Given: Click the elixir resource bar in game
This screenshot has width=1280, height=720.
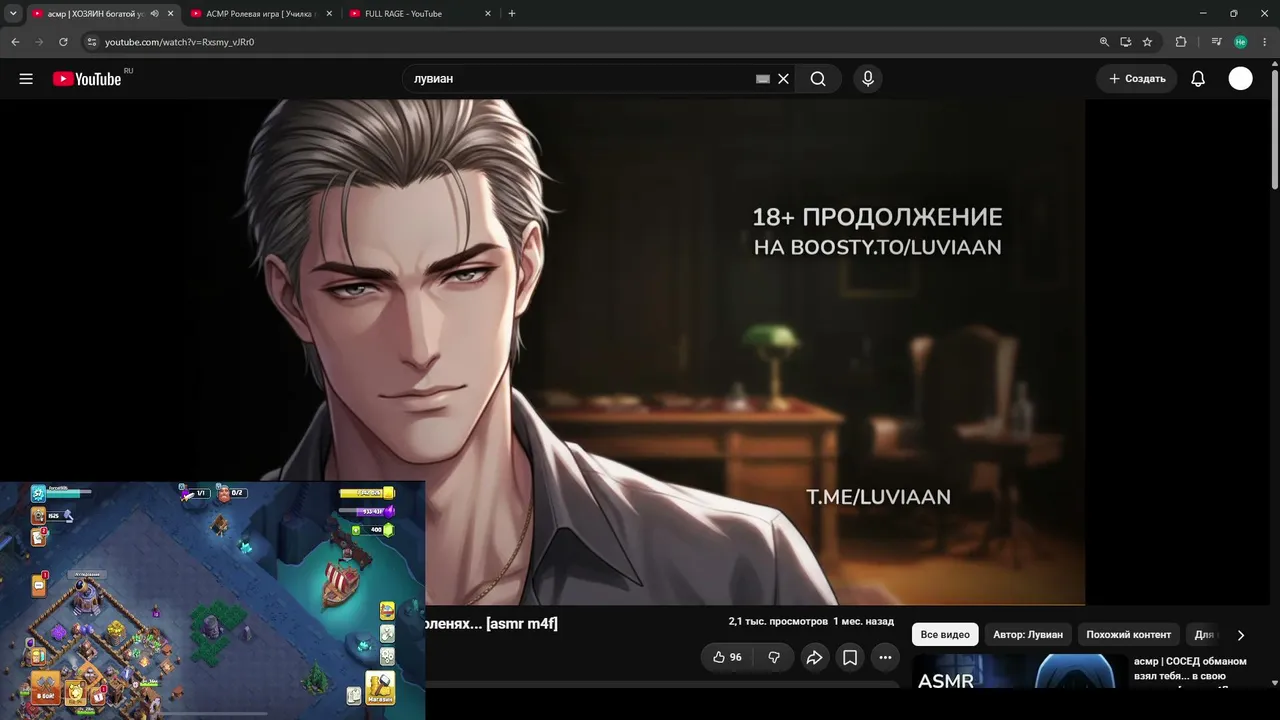Looking at the screenshot, I should point(366,511).
